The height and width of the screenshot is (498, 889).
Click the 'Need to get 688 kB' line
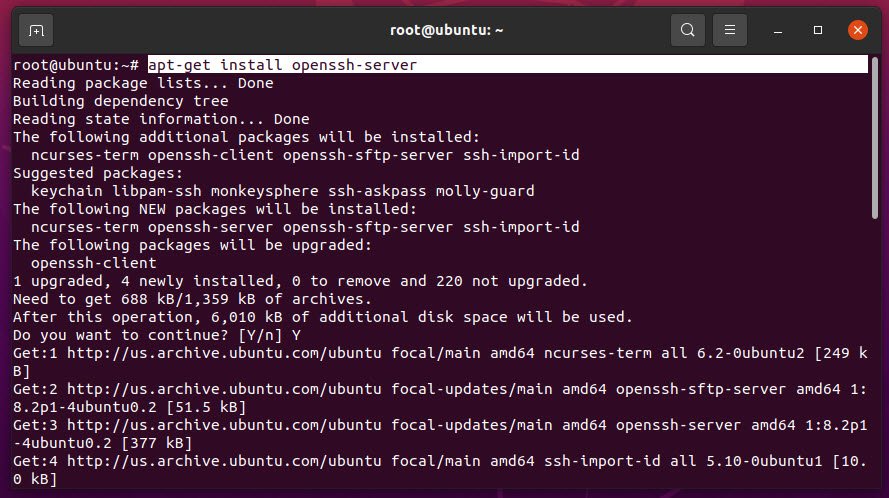(193, 299)
